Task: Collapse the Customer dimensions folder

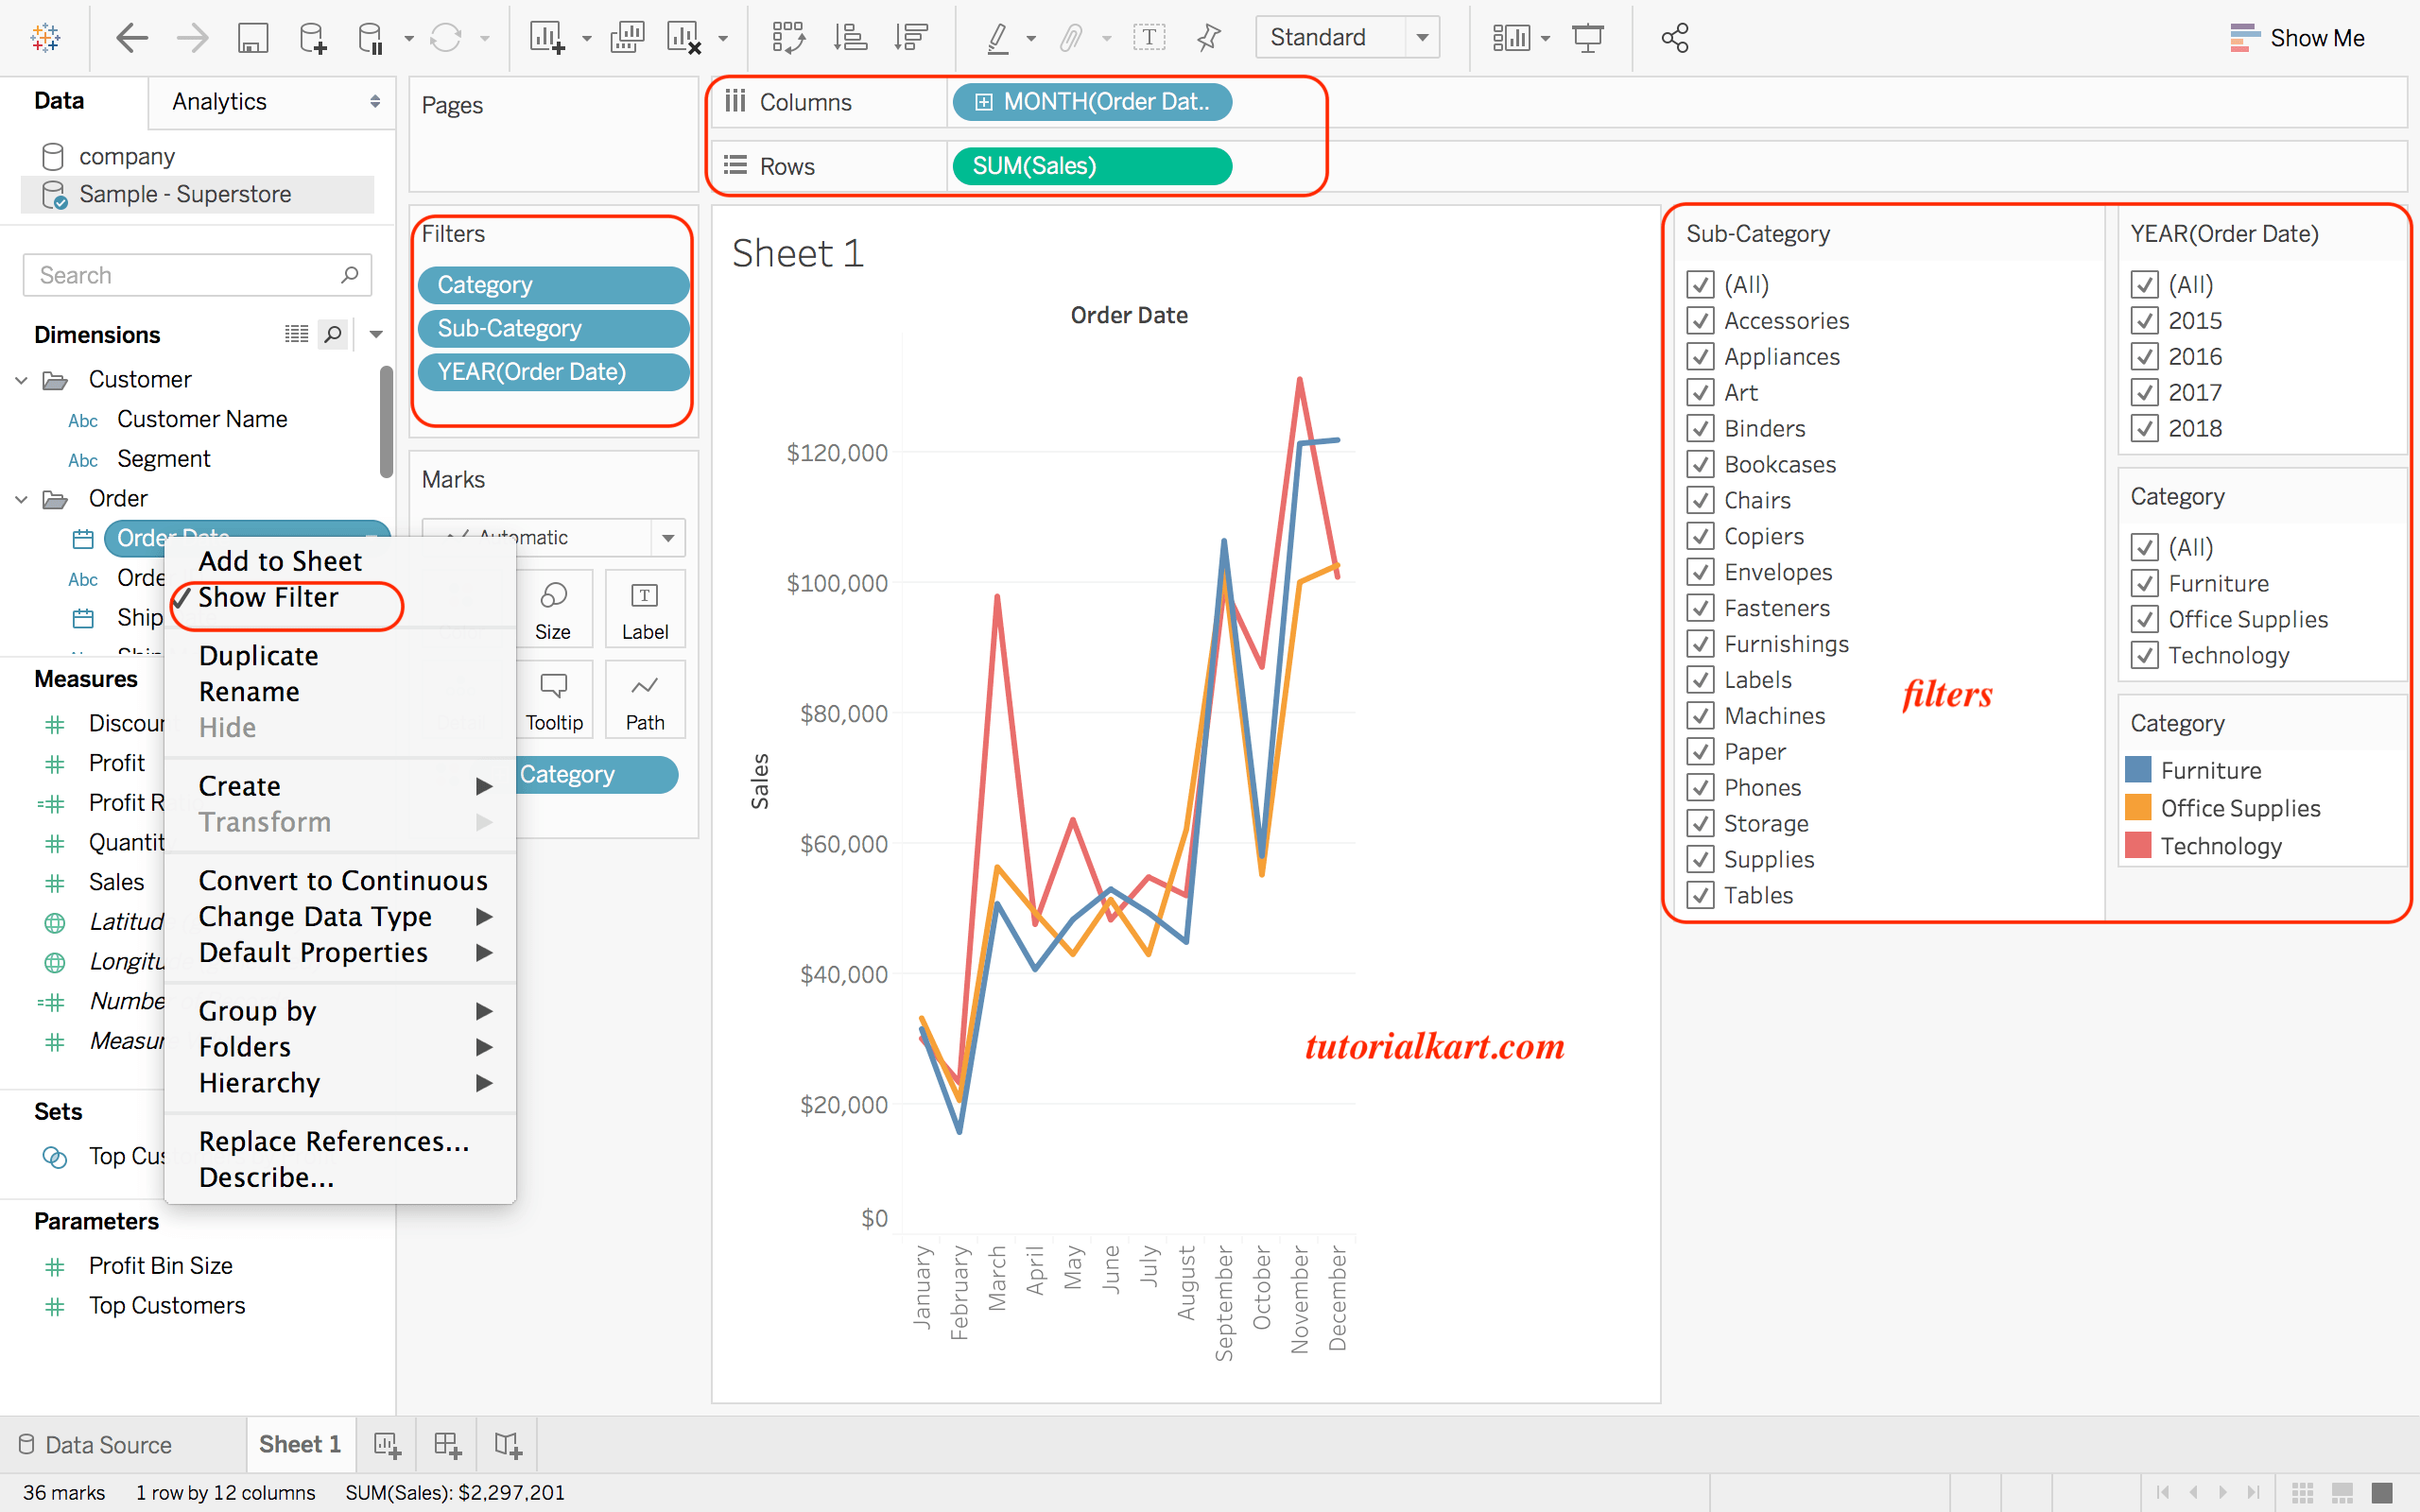Action: click(x=20, y=379)
